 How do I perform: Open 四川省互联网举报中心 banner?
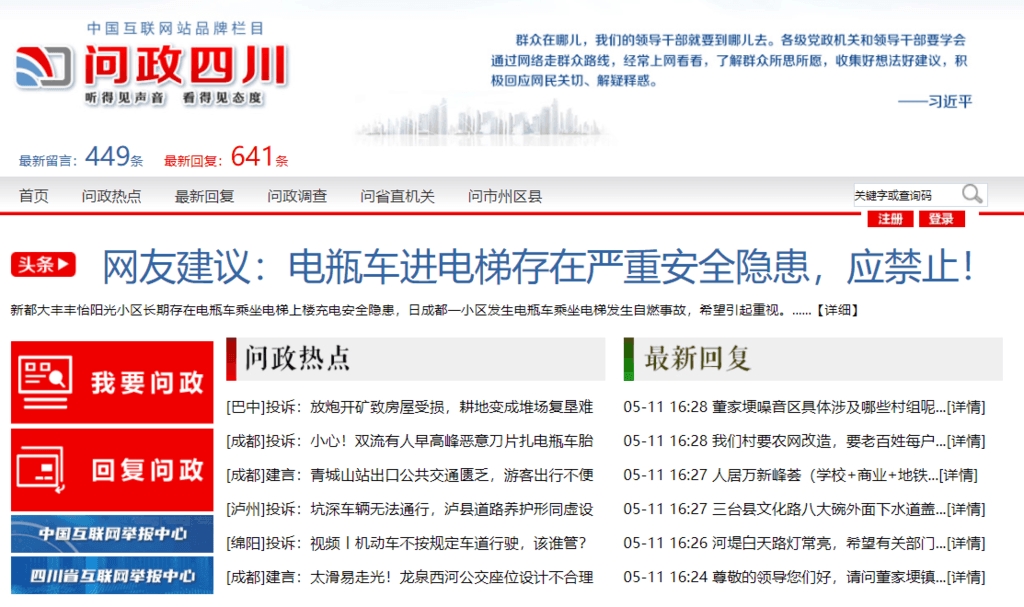[x=112, y=576]
